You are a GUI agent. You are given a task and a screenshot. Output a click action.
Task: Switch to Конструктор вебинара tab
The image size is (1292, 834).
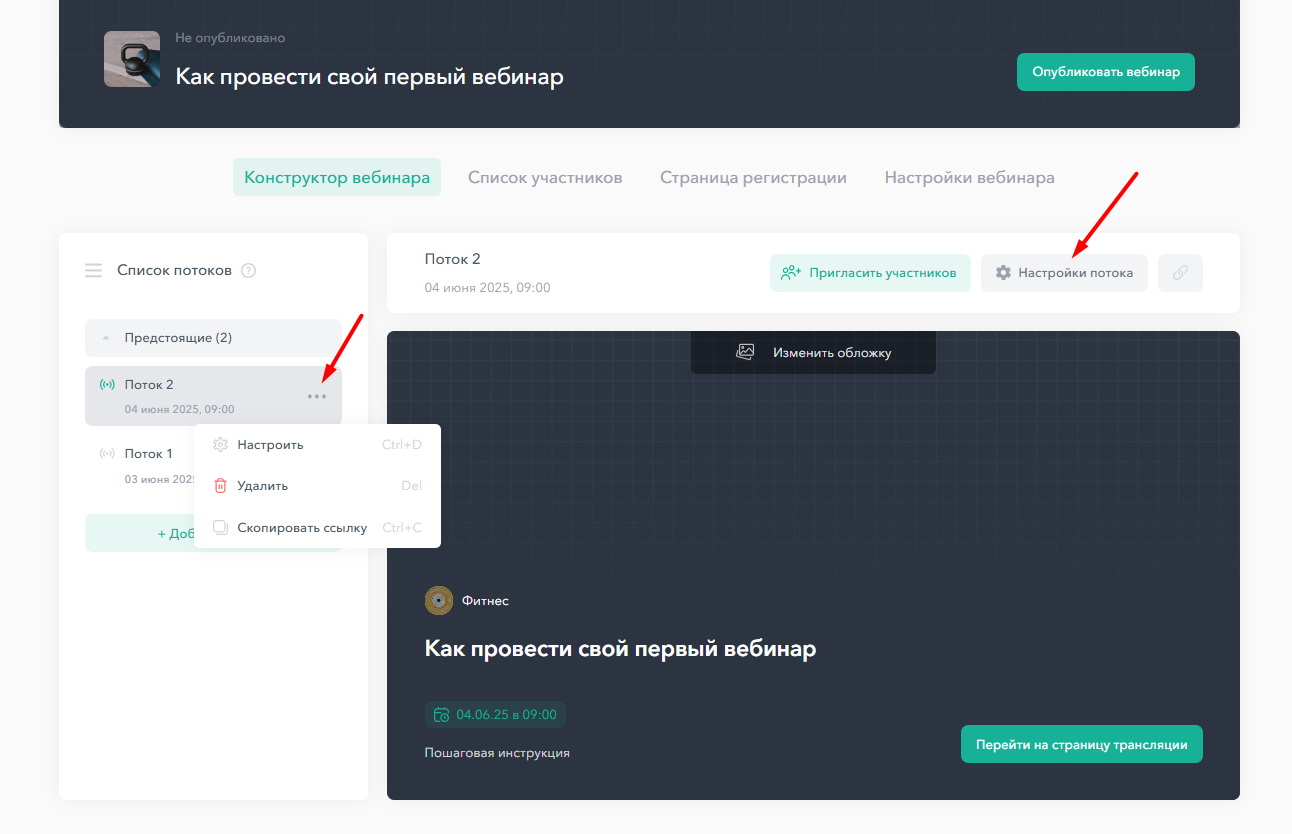(x=337, y=177)
